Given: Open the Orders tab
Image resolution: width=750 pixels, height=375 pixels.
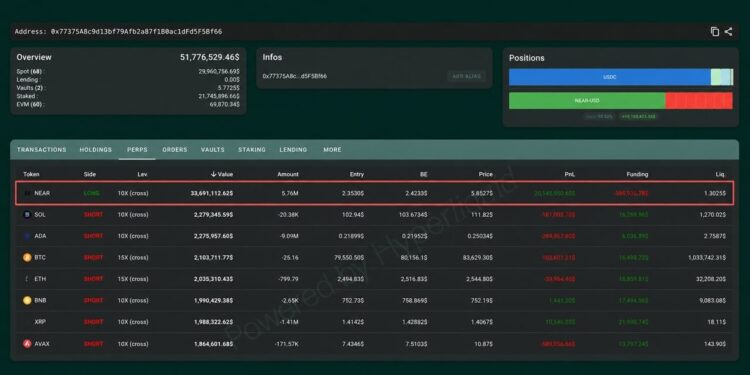Looking at the screenshot, I should click(175, 150).
